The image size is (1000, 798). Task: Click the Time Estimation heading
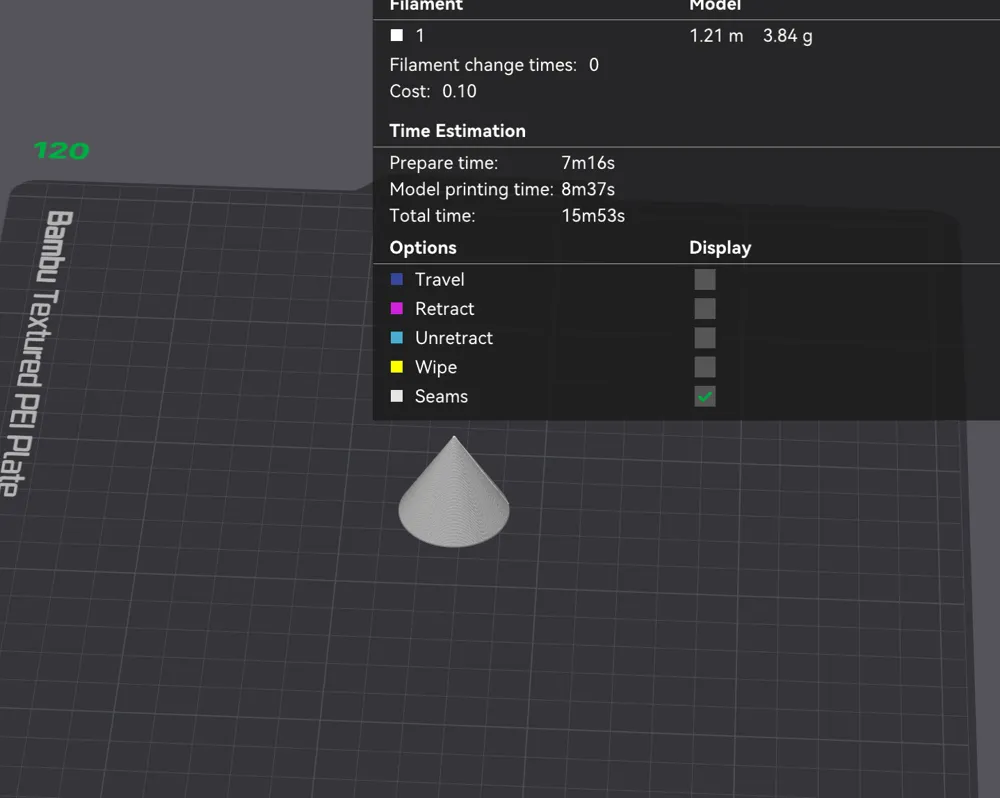click(x=457, y=131)
